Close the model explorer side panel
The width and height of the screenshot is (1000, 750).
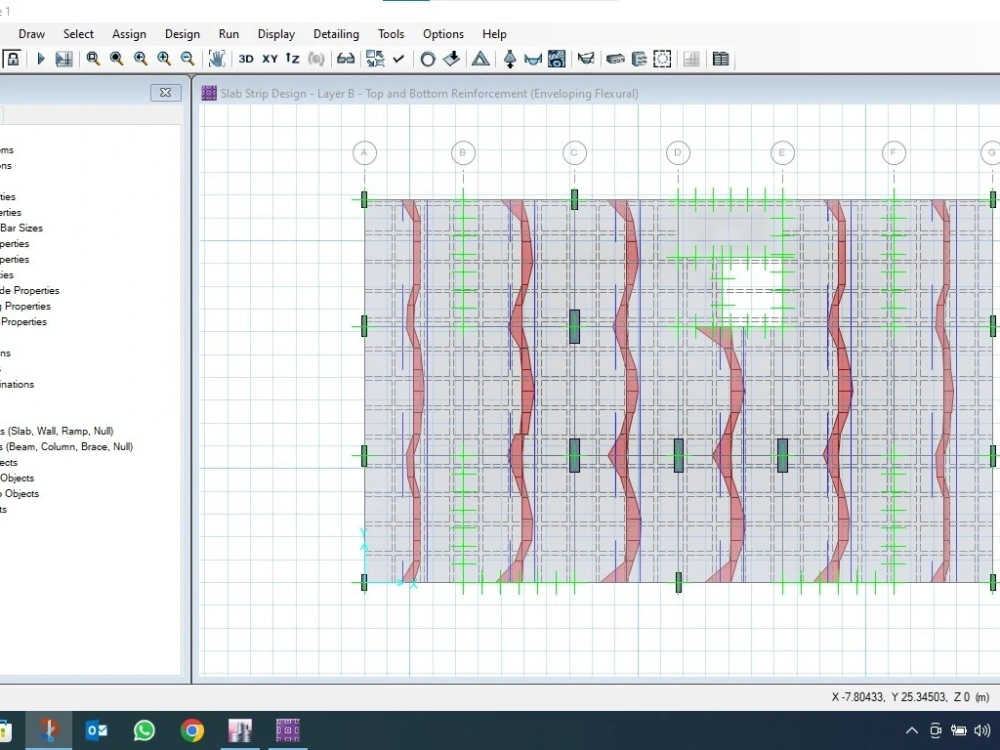point(165,92)
